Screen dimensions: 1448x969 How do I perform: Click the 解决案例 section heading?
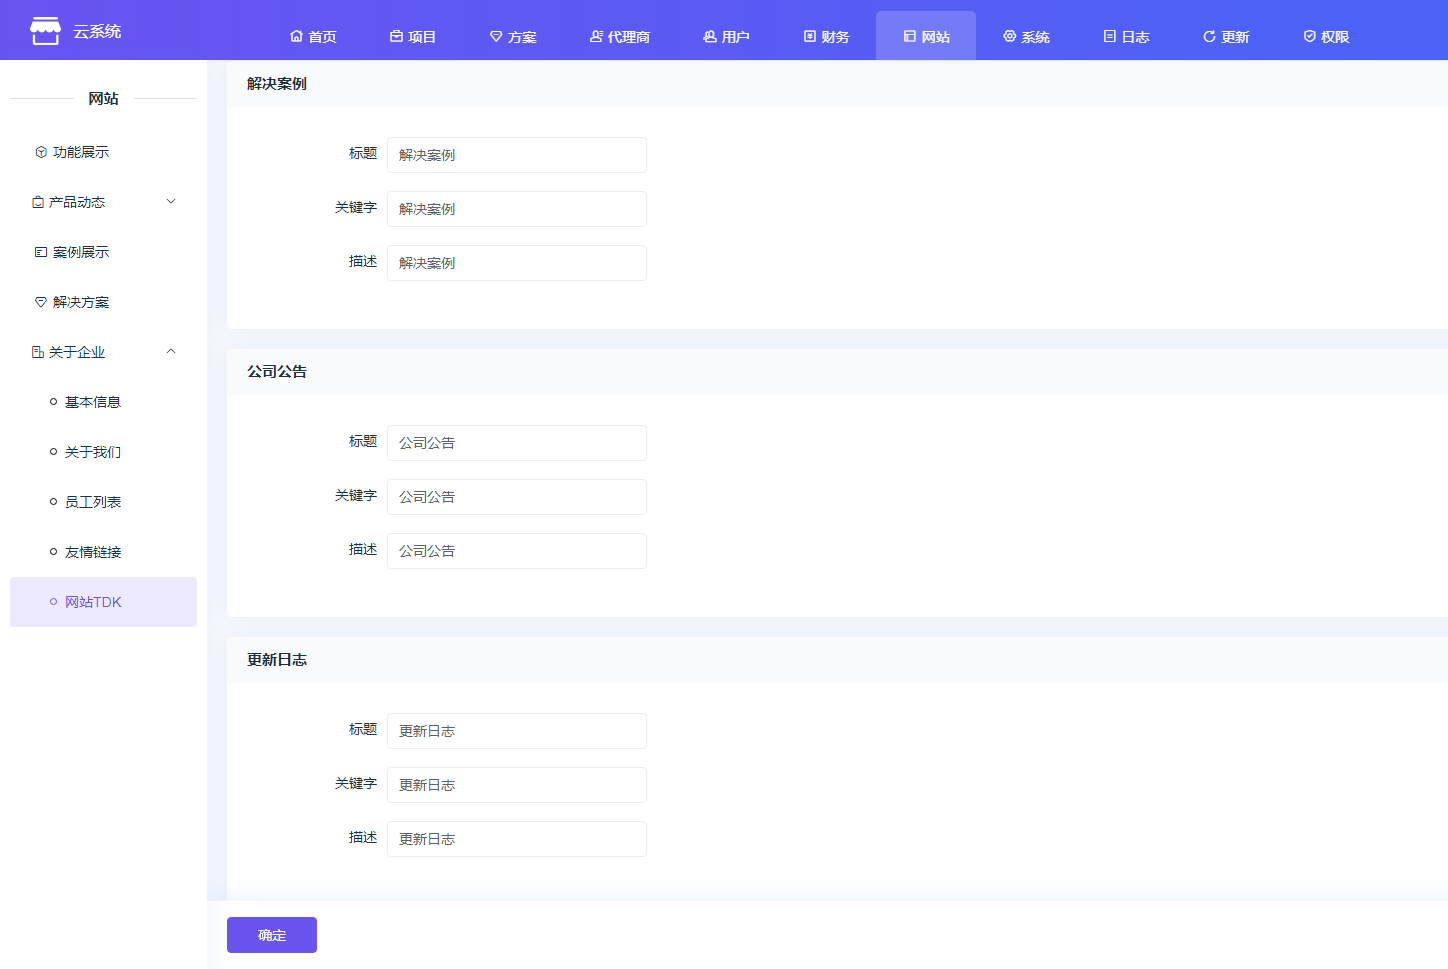point(277,84)
